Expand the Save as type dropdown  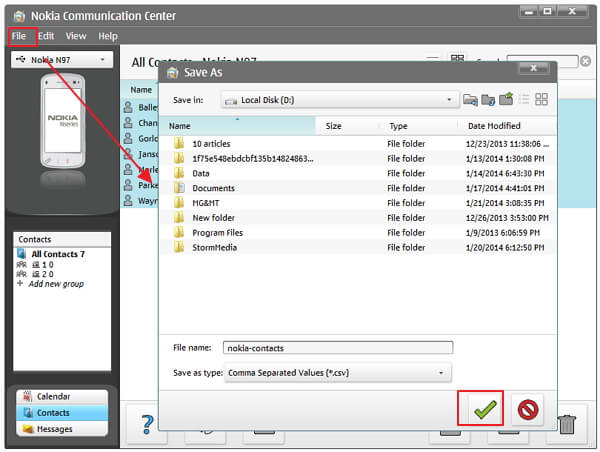338,372
